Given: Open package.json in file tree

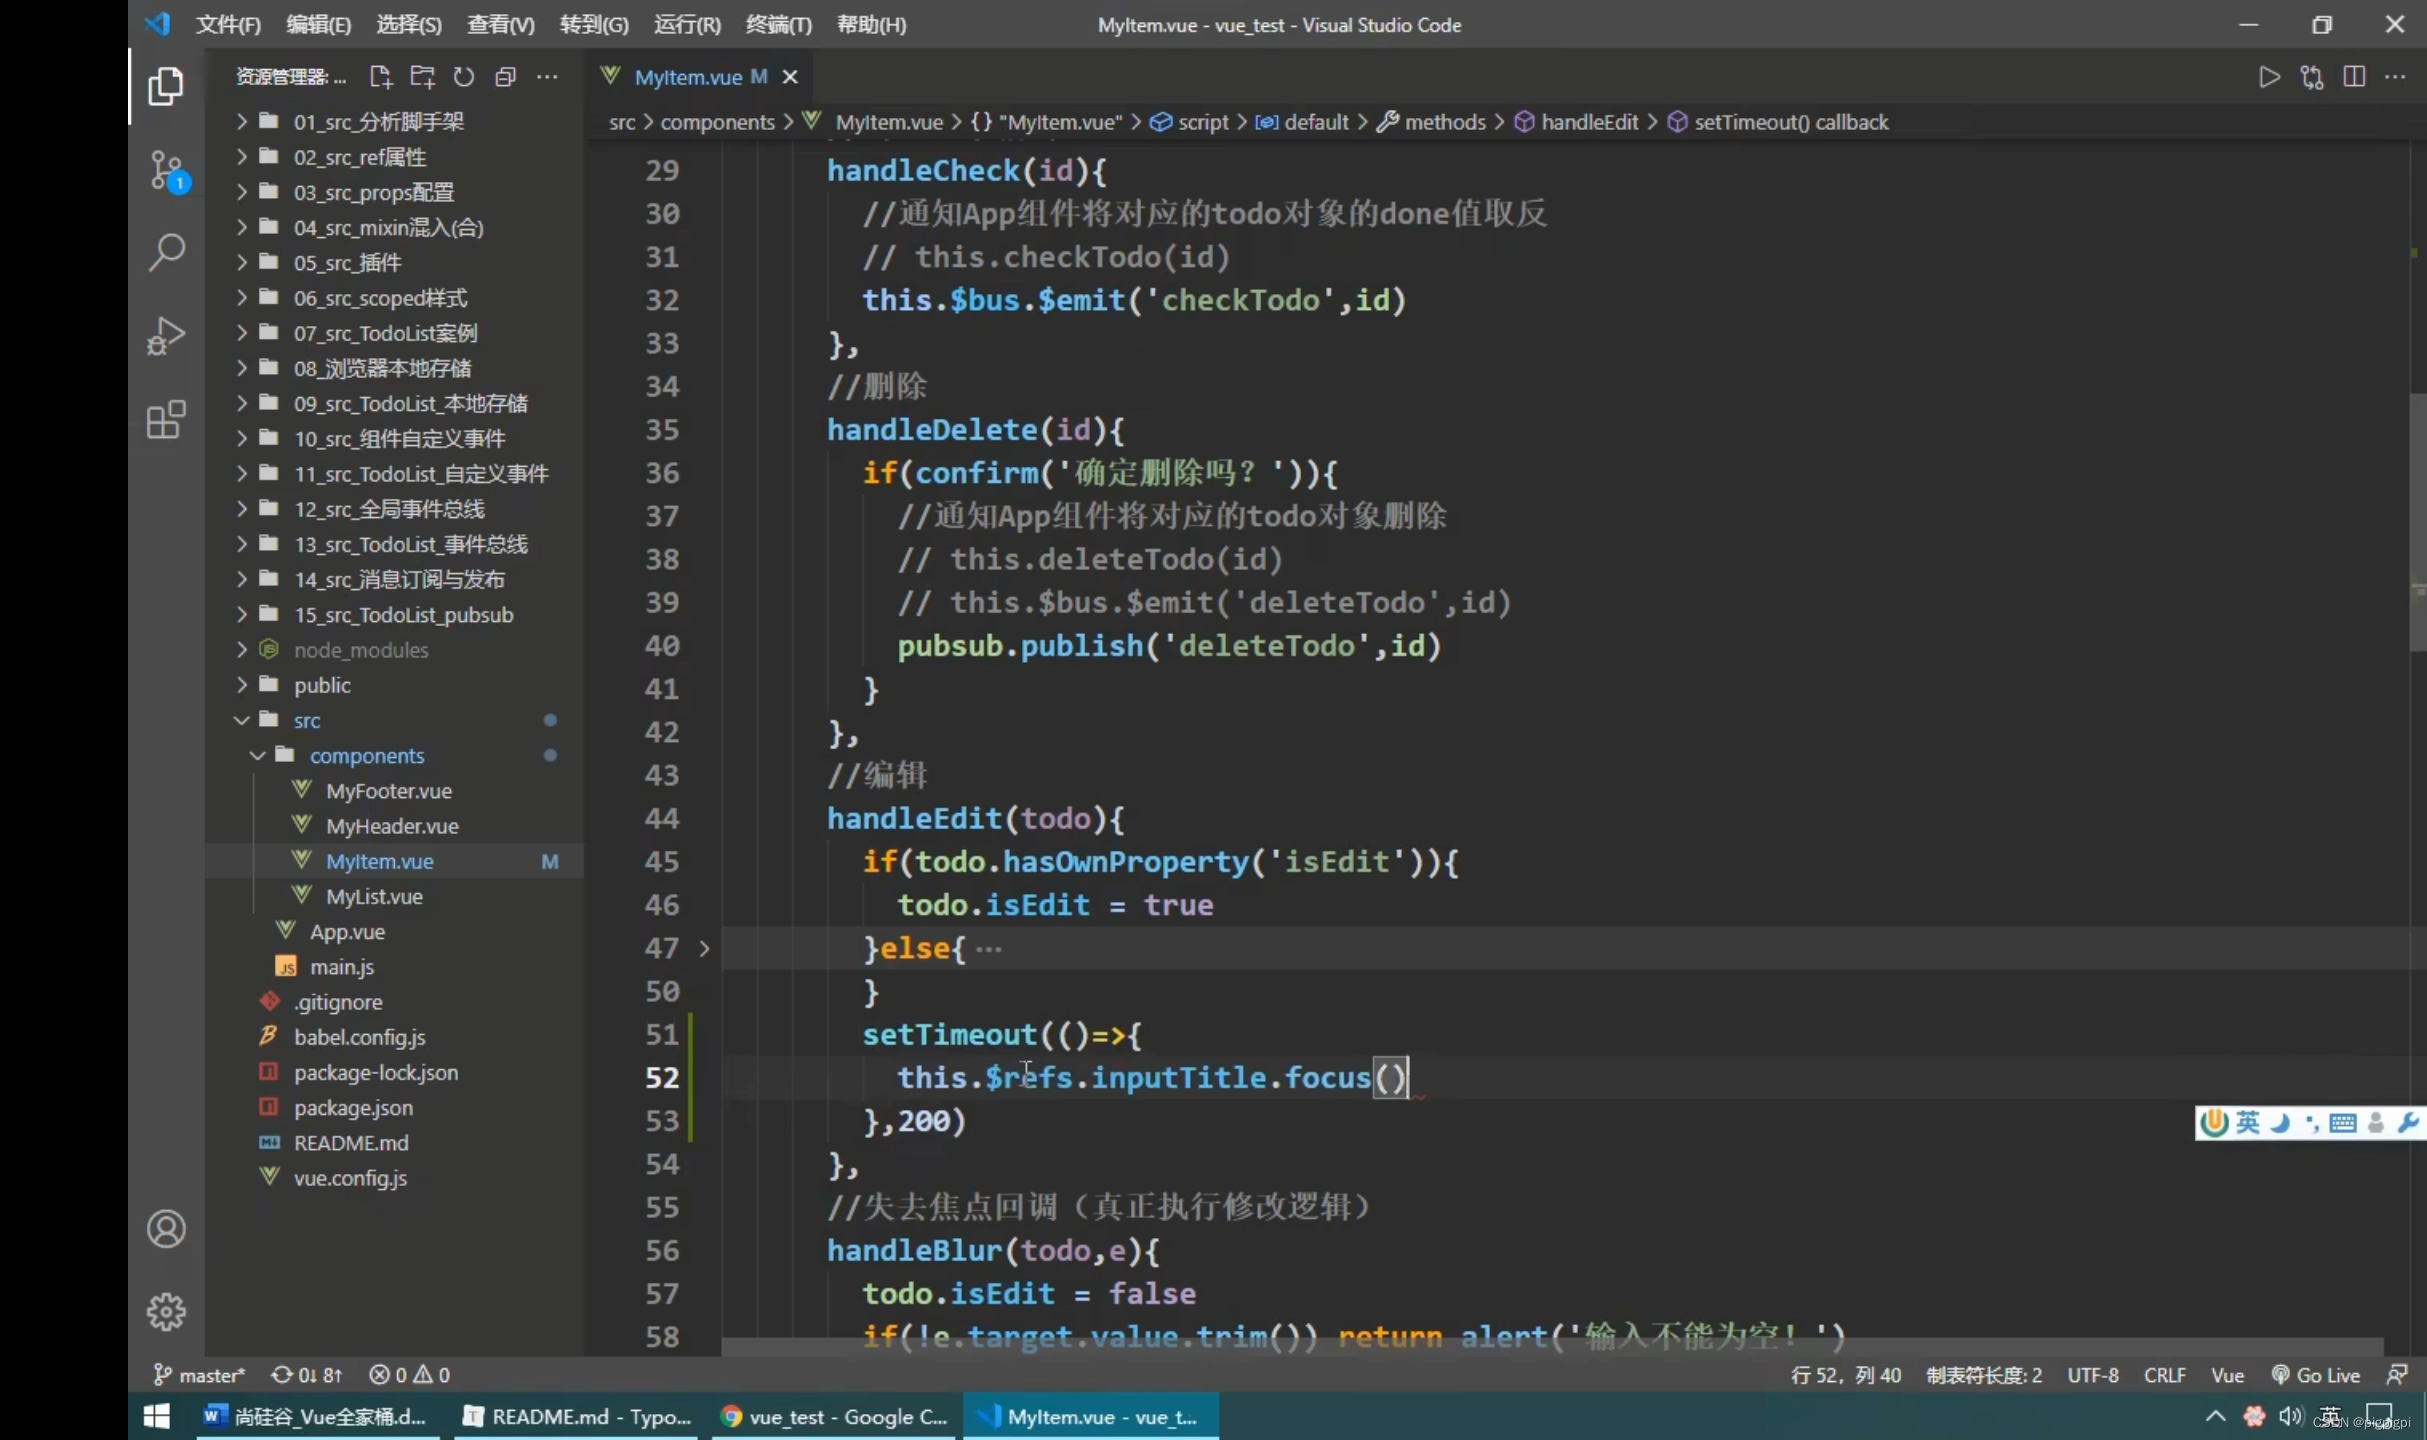Looking at the screenshot, I should click(x=353, y=1108).
